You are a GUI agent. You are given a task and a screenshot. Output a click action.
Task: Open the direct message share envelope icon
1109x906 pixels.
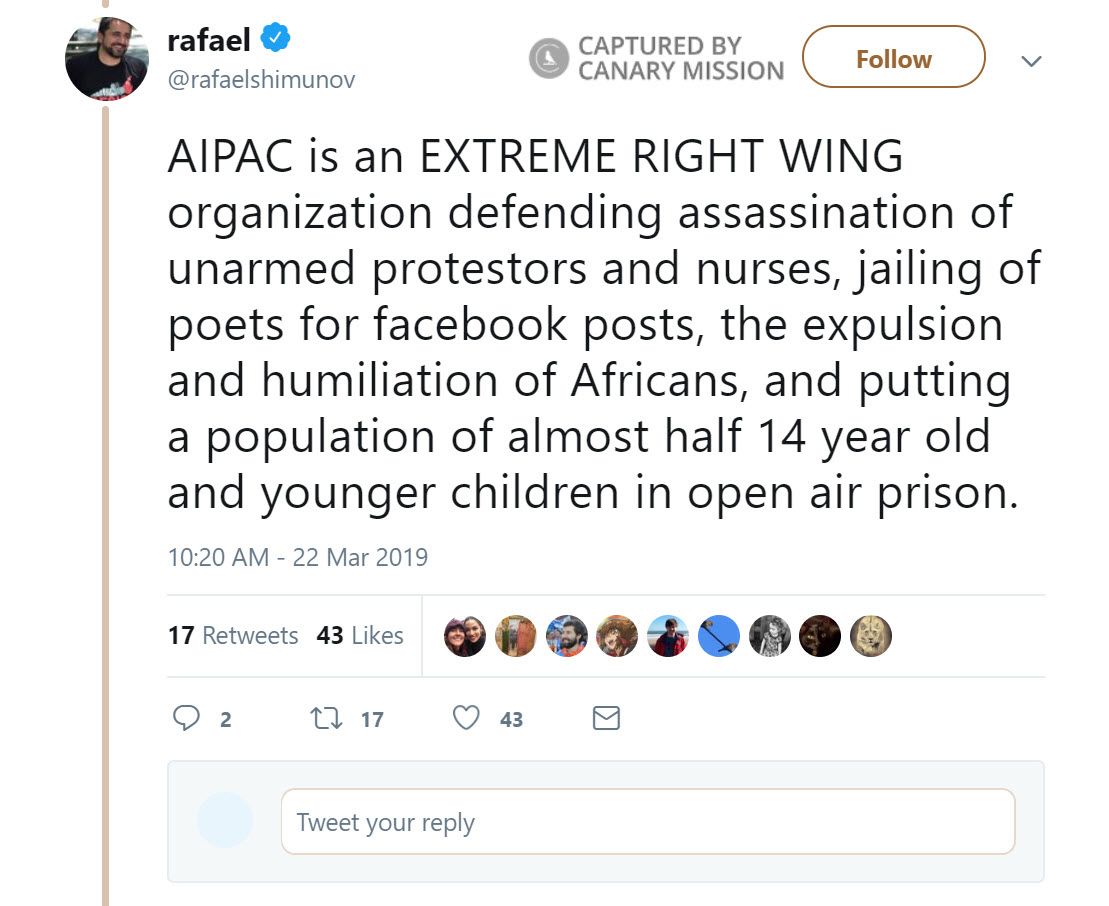[x=606, y=717]
